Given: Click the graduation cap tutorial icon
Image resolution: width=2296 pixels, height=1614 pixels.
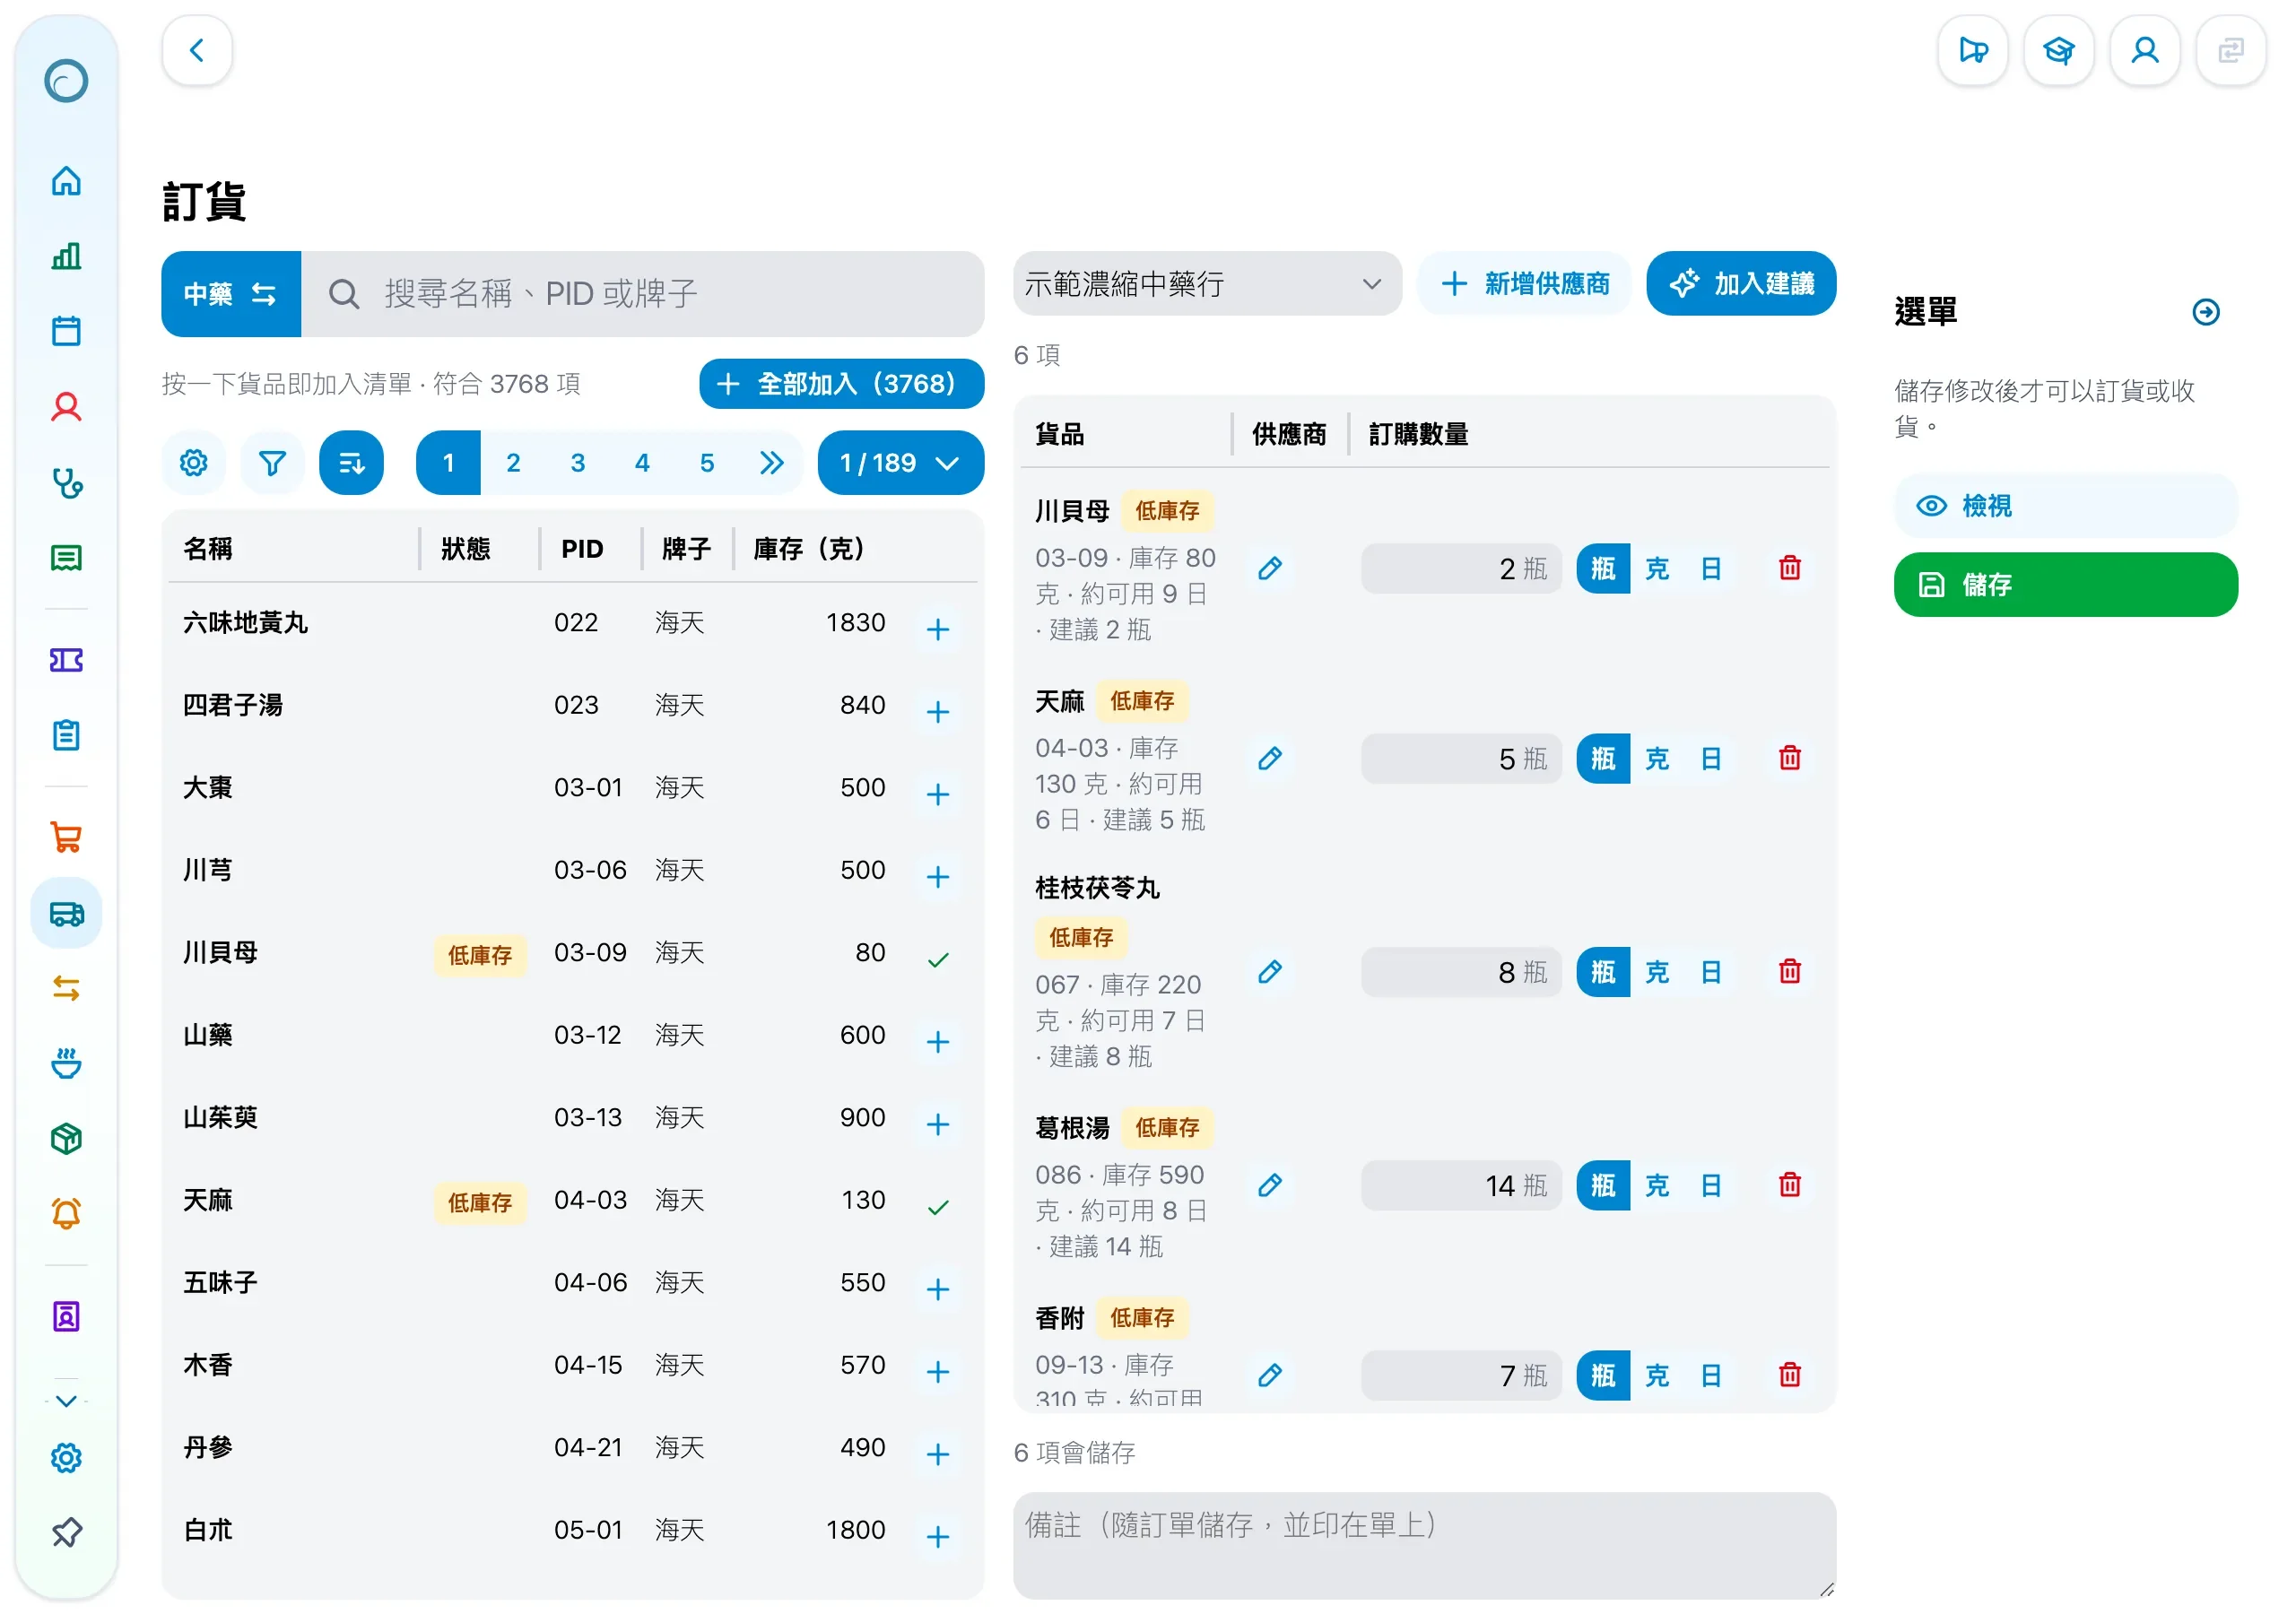Looking at the screenshot, I should (x=2059, y=50).
